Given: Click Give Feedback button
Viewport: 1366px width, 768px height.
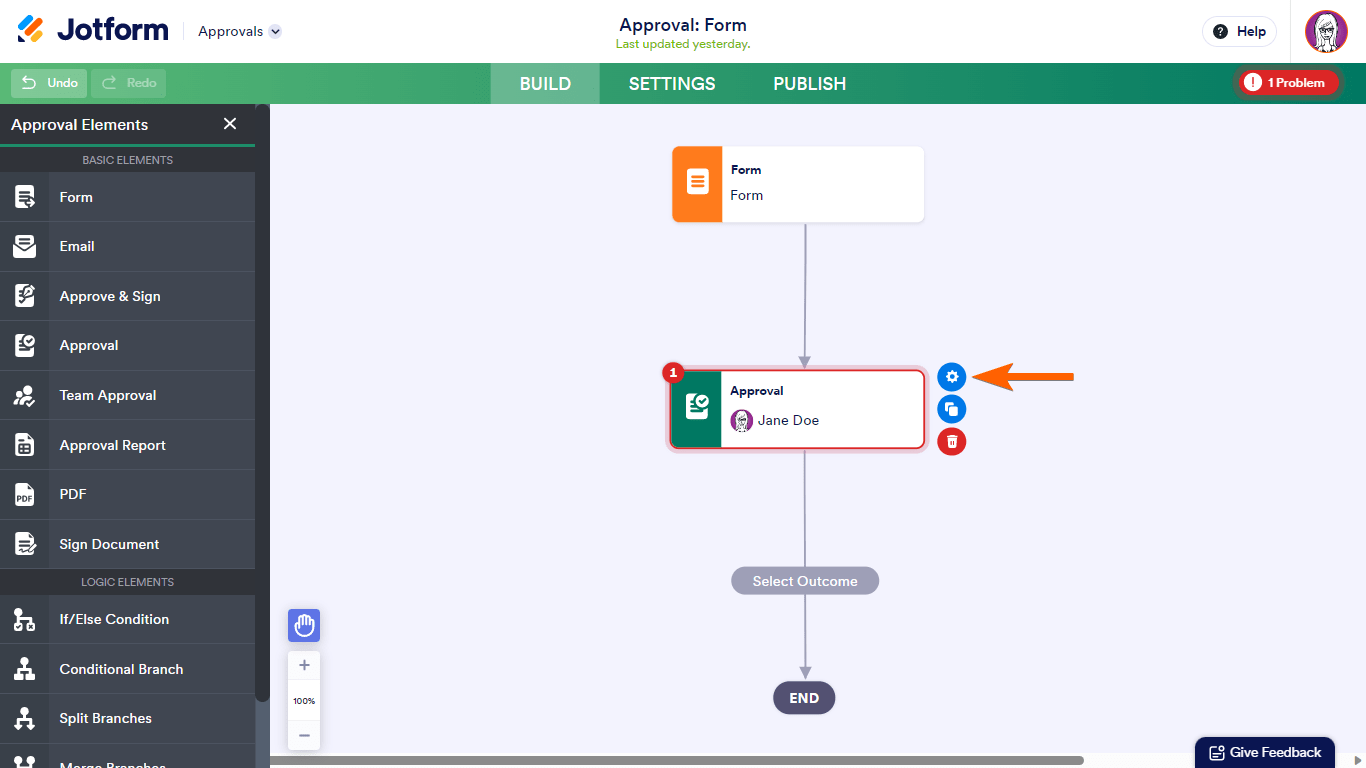Looking at the screenshot, I should 1265,753.
